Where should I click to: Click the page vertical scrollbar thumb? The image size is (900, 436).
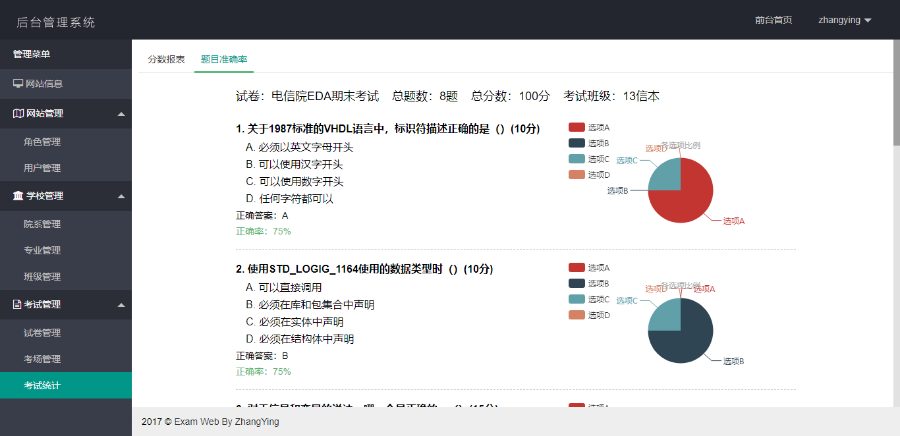pos(896,92)
